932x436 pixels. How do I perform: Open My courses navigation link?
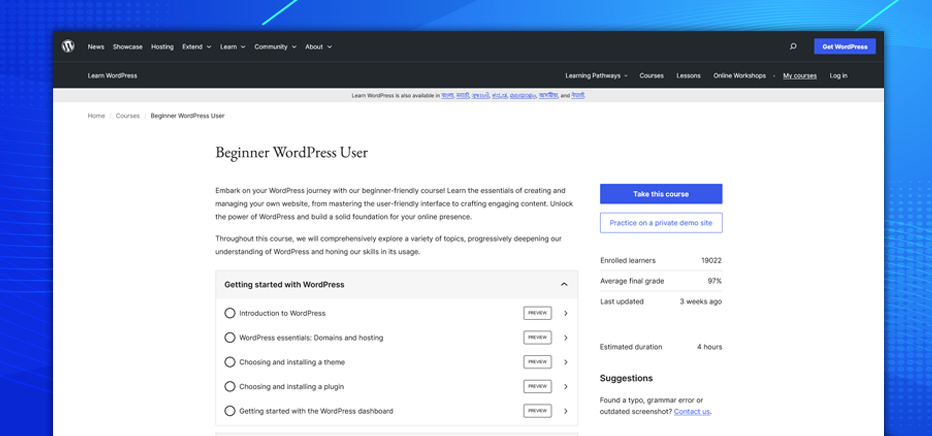point(799,75)
